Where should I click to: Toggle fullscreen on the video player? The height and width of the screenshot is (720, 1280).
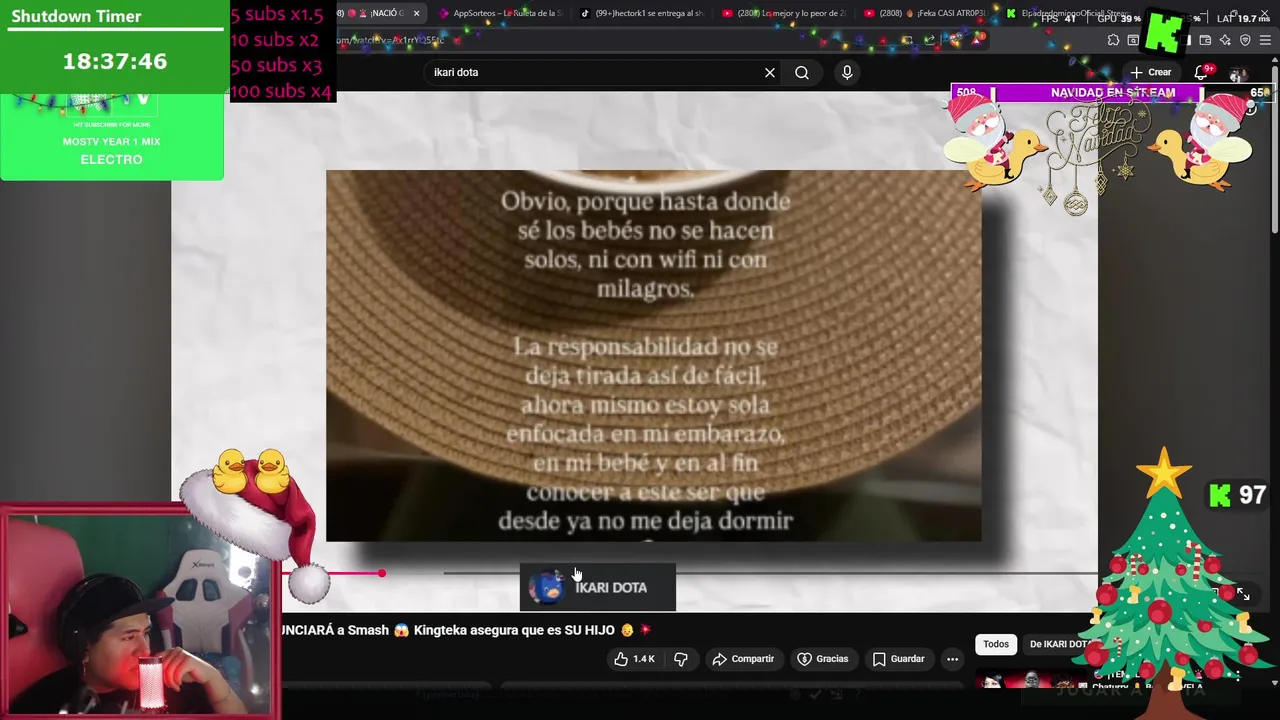click(x=1243, y=594)
